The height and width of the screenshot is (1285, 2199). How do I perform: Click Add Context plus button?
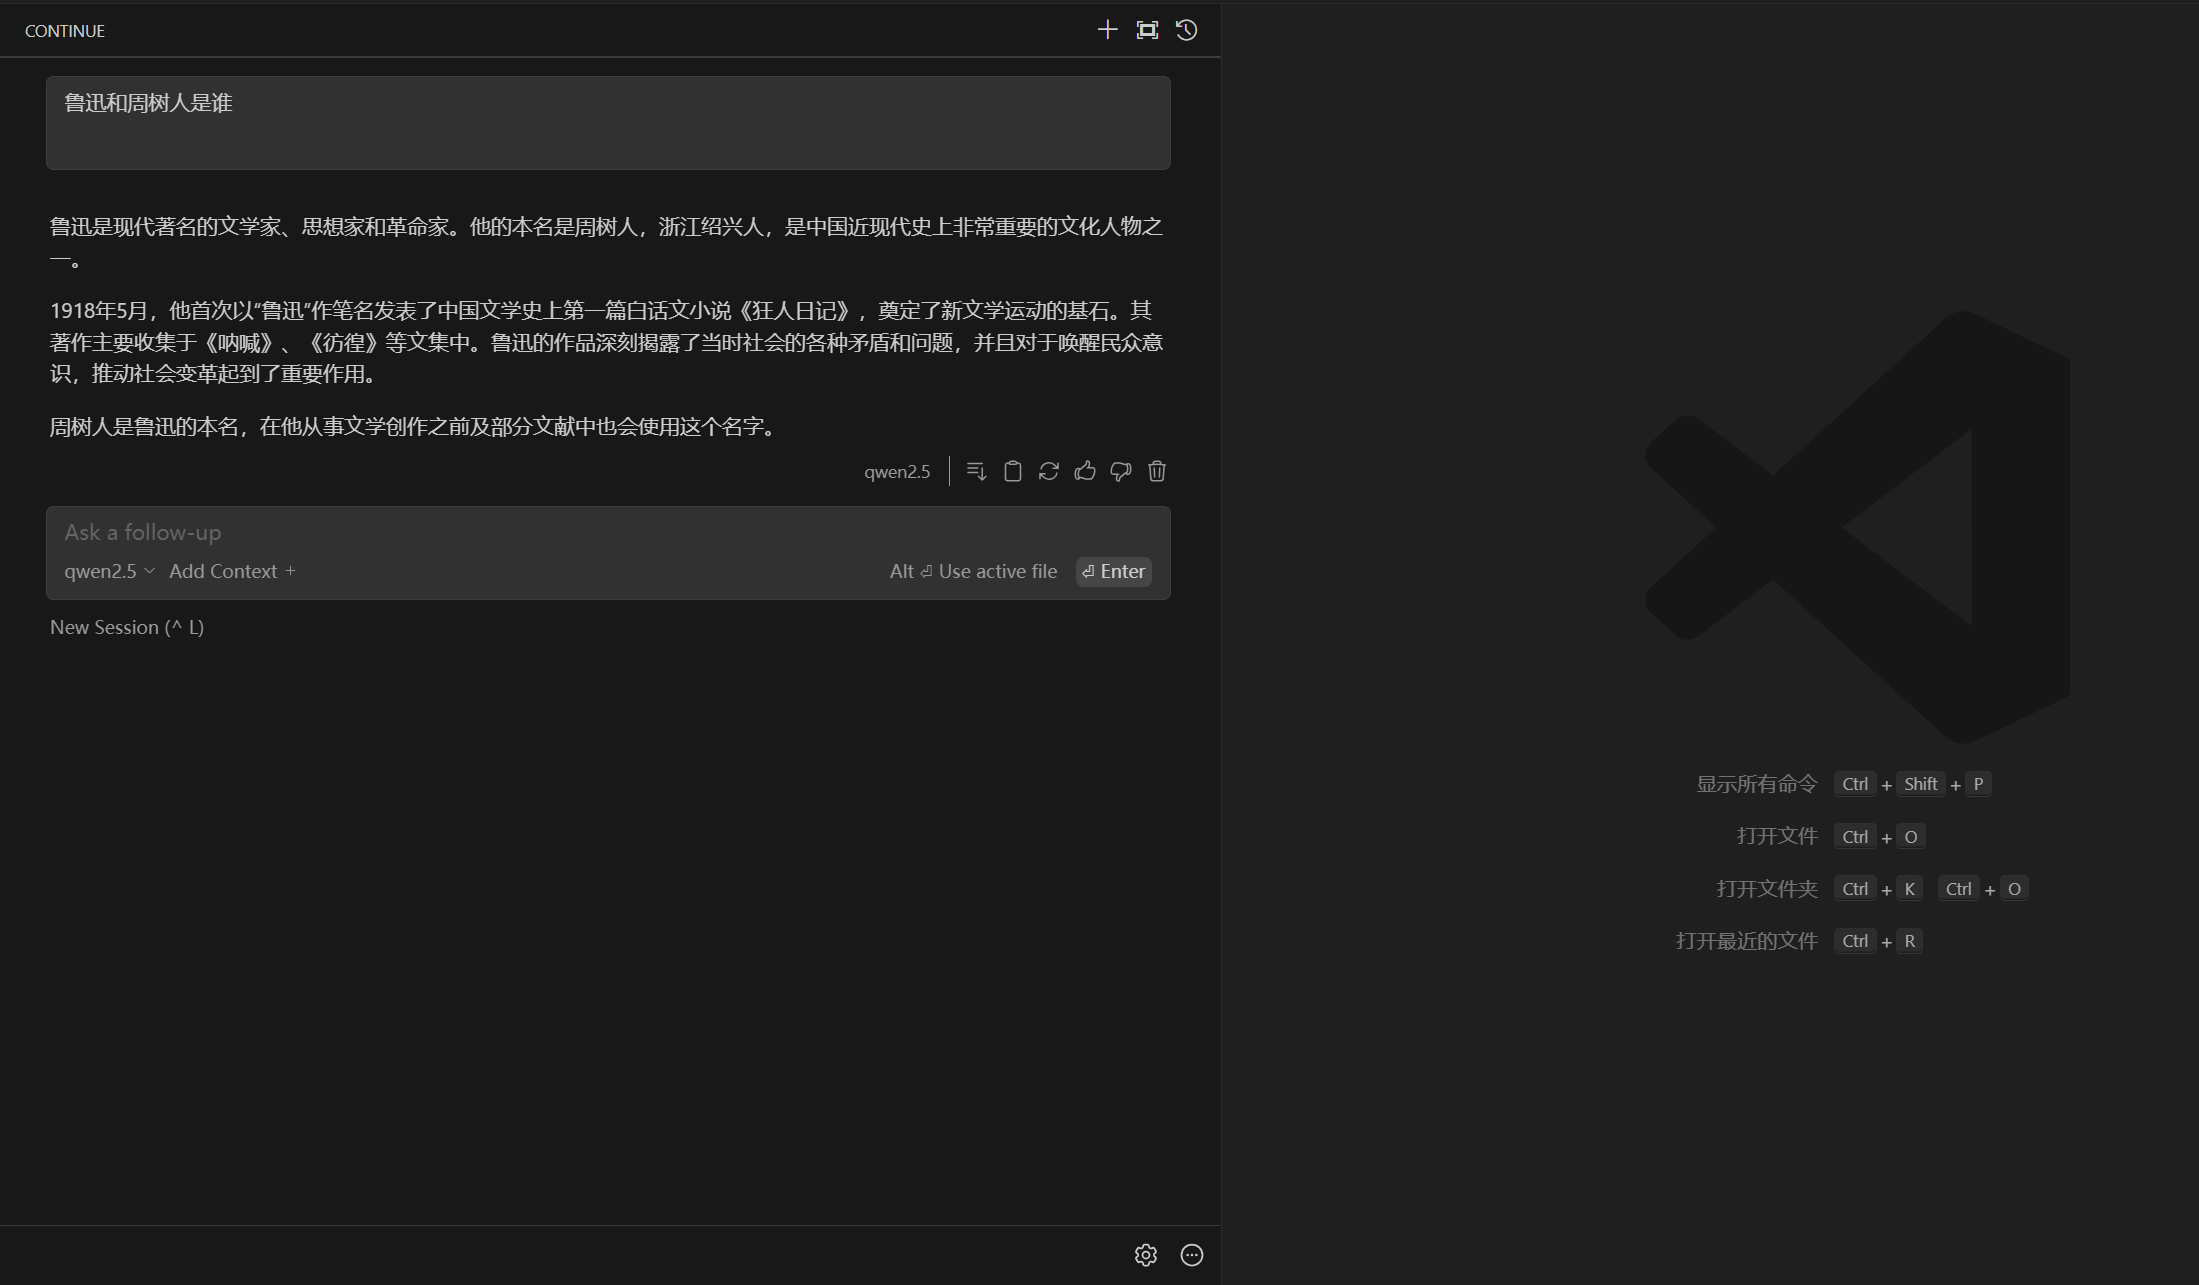(232, 571)
